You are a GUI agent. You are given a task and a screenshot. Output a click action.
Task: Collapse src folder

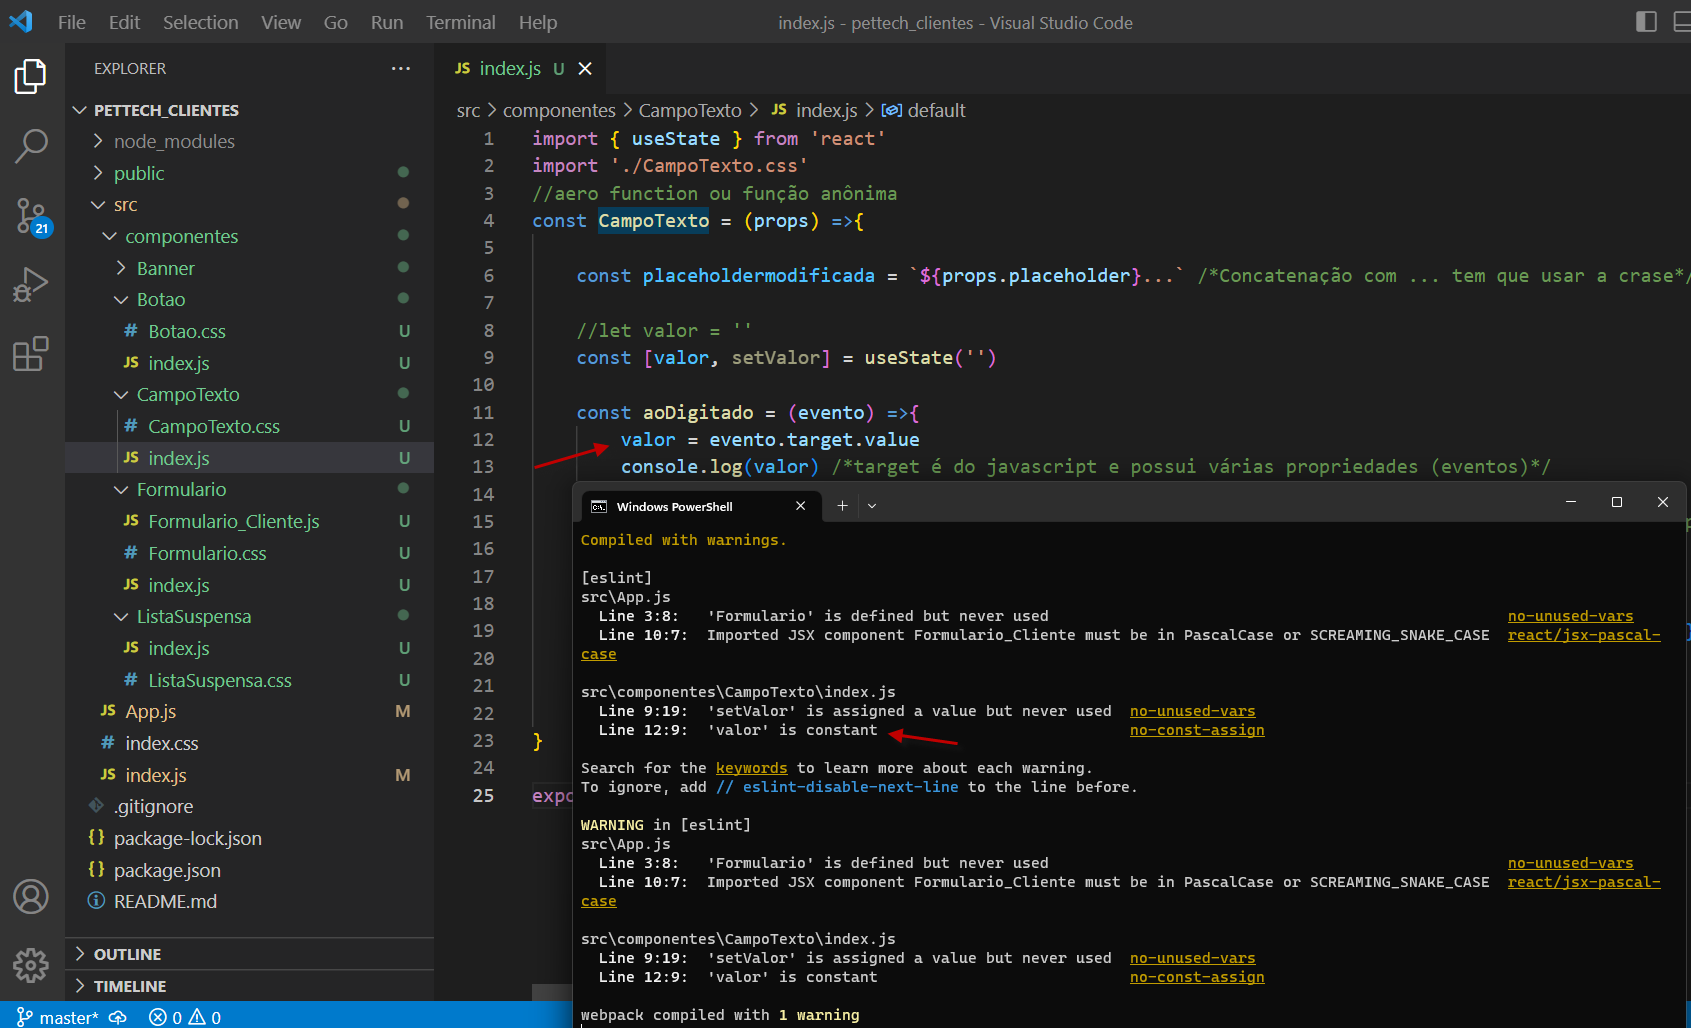pos(126,204)
